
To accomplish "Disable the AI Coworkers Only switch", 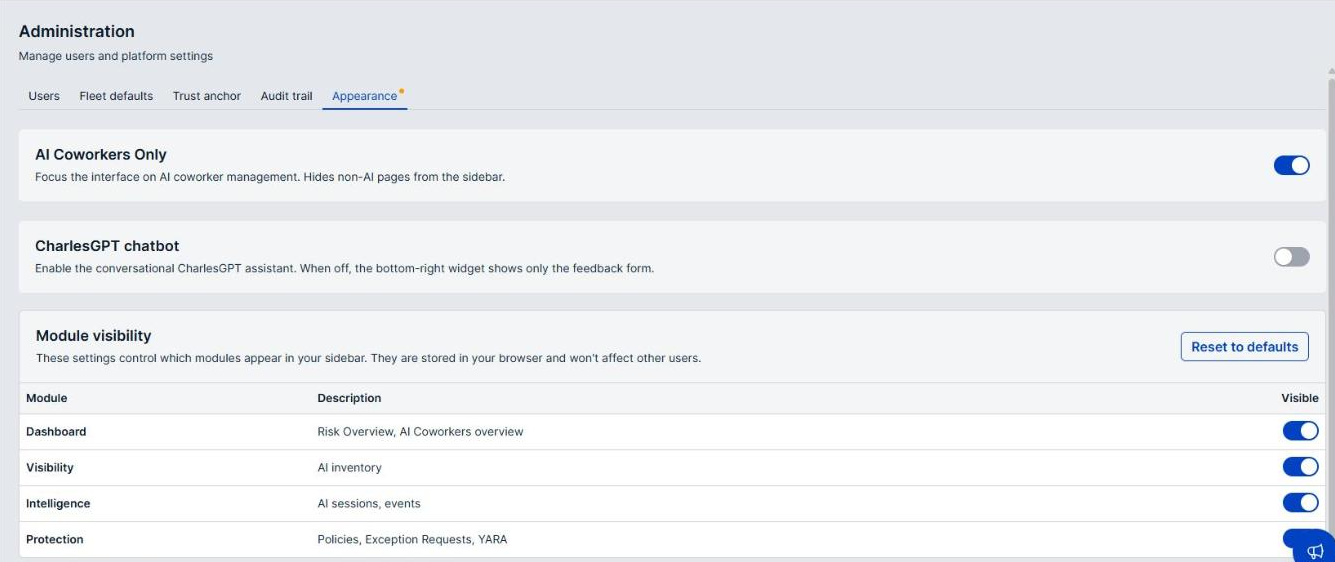I will 1291,165.
